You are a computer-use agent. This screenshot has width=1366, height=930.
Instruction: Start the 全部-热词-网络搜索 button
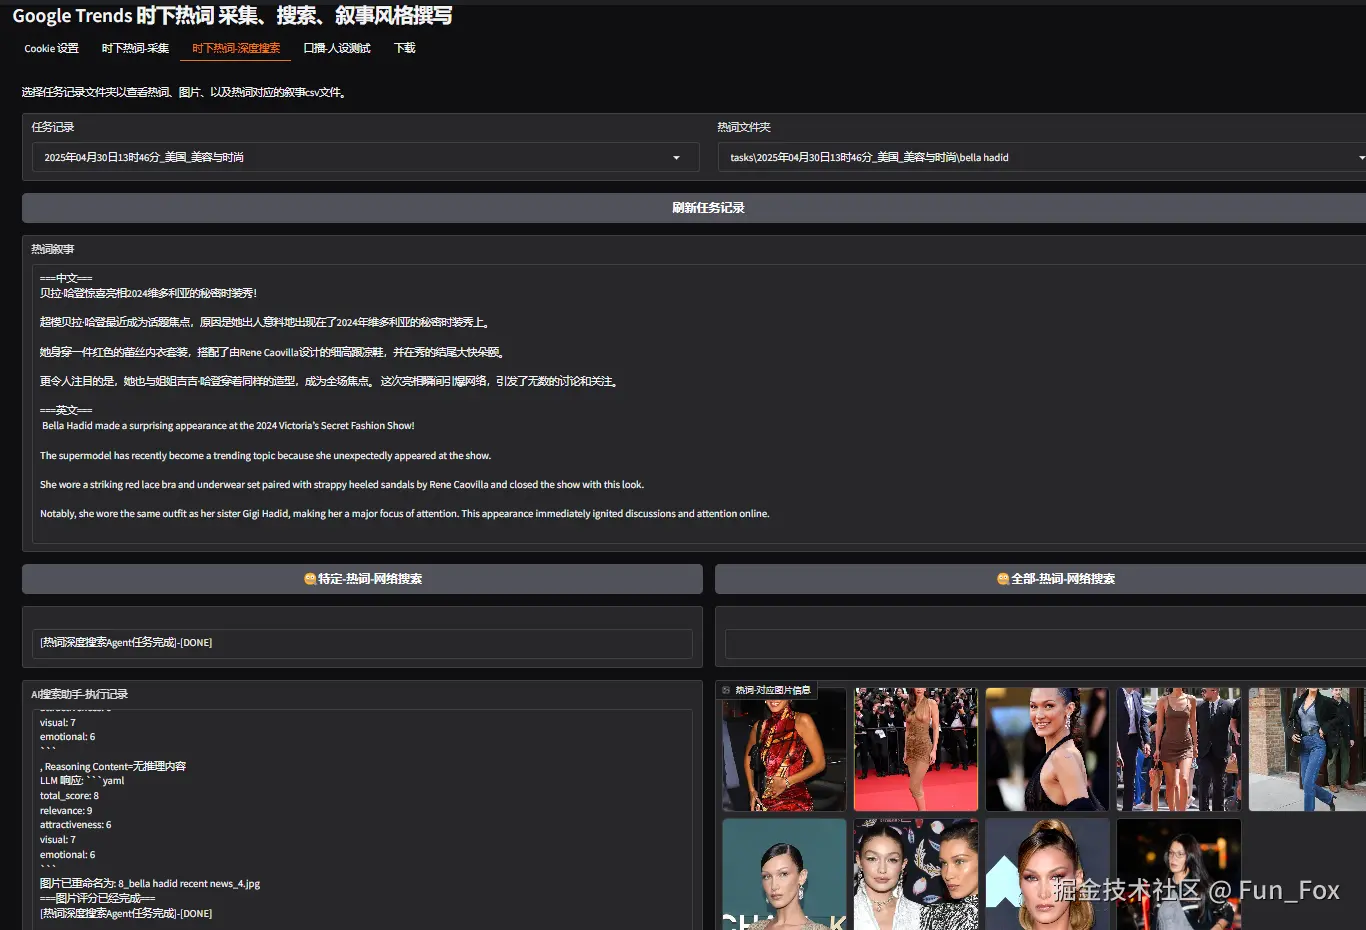click(x=1040, y=579)
